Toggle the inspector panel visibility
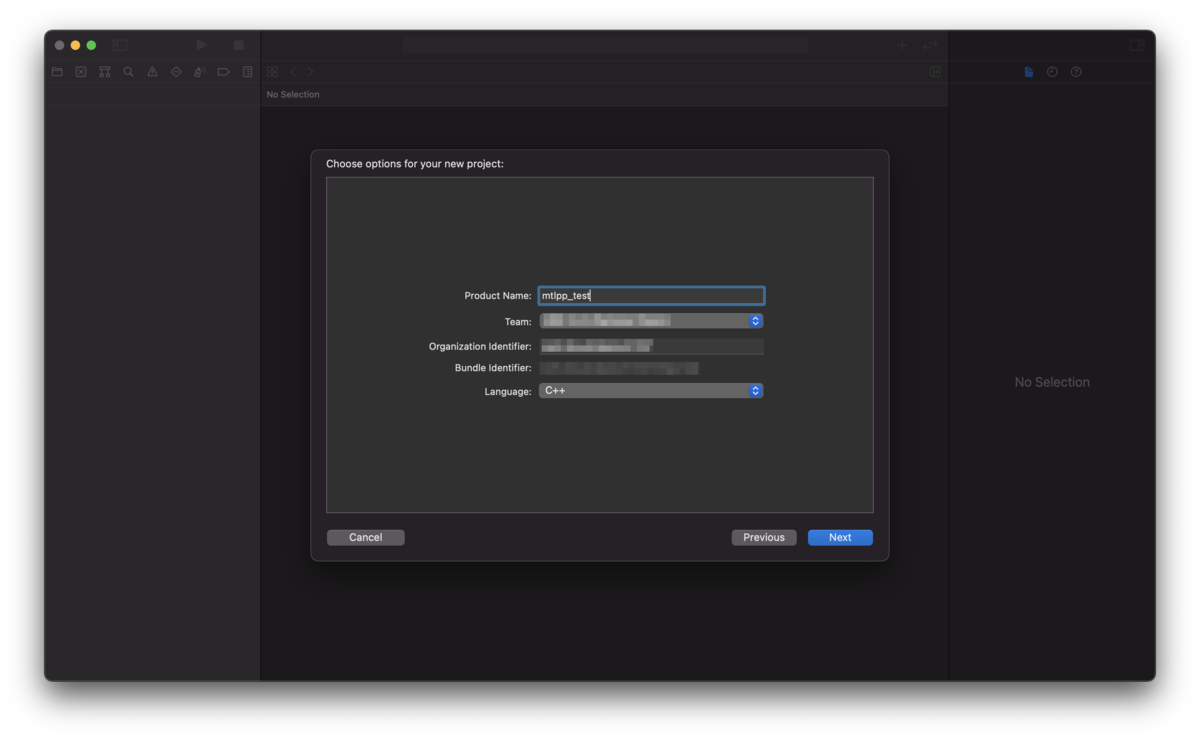Viewport: 1200px width, 740px height. pos(1137,45)
